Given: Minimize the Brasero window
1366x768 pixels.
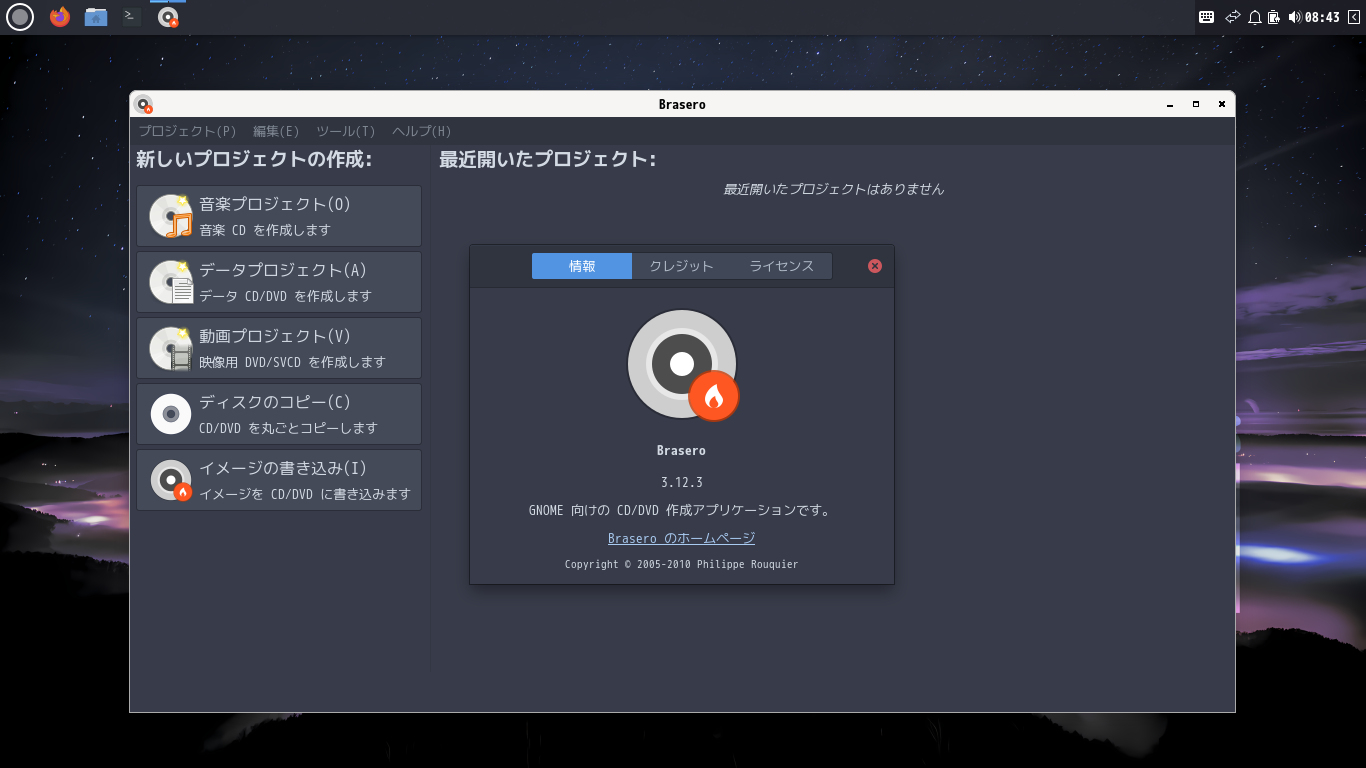Looking at the screenshot, I should 1170,104.
